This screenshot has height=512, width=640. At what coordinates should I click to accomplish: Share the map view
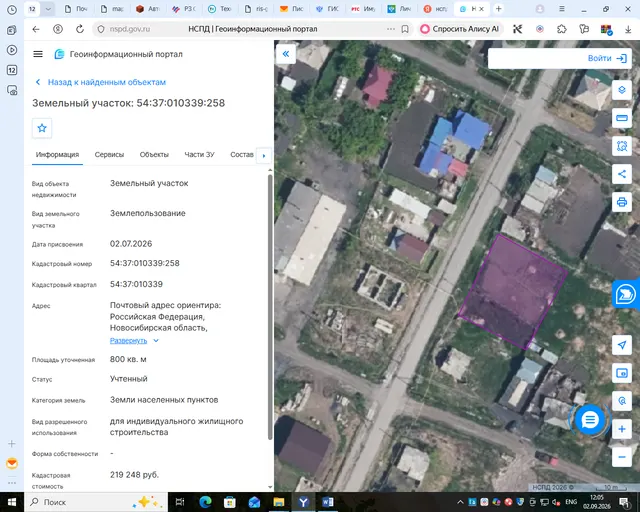click(622, 174)
